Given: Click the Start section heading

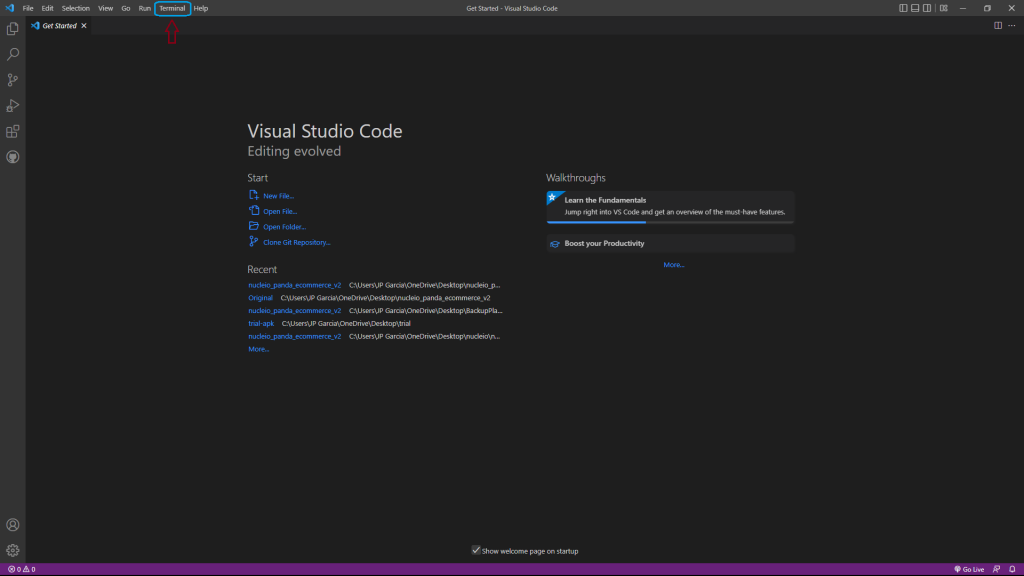Looking at the screenshot, I should [x=257, y=178].
